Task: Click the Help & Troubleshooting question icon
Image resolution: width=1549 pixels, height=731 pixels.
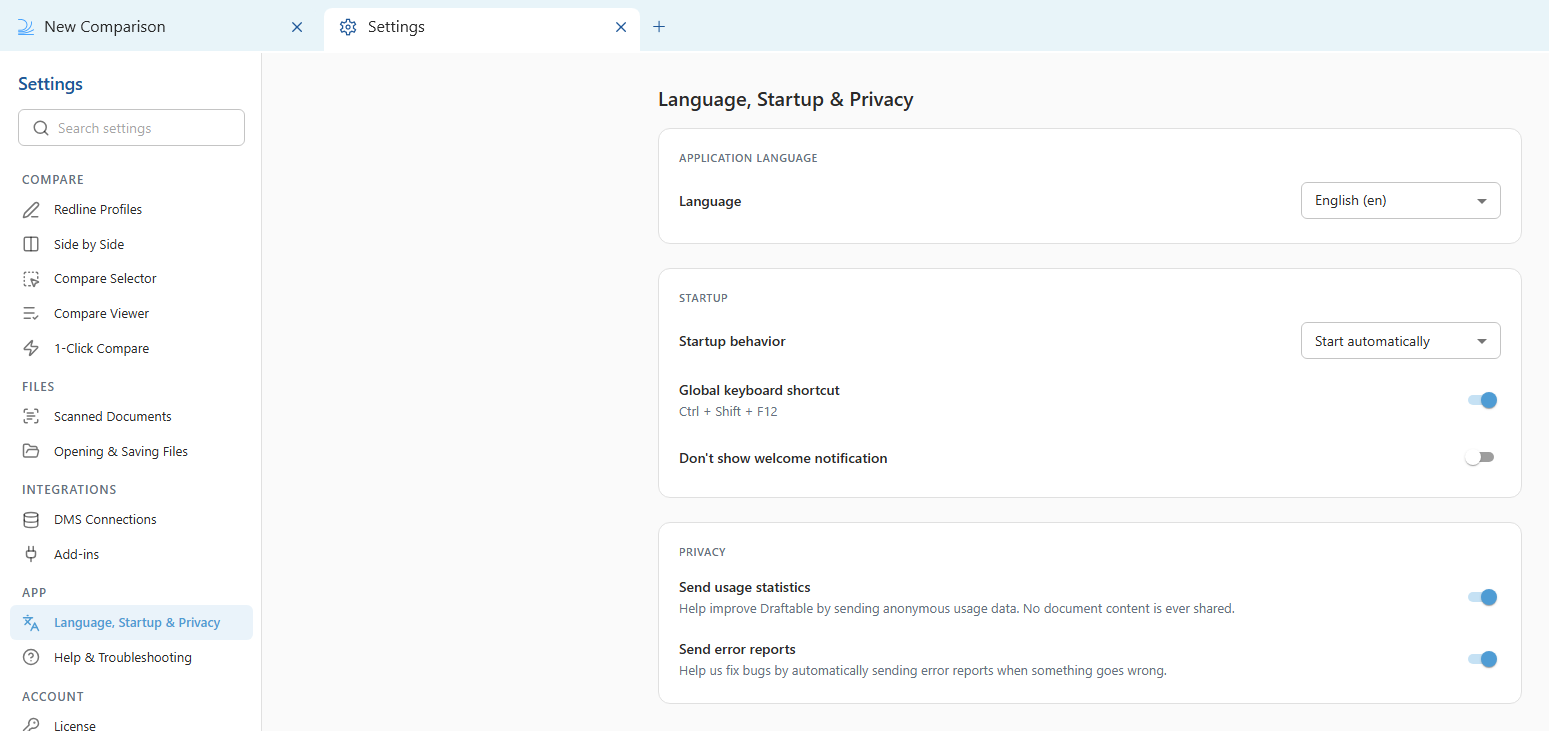Action: [32, 657]
